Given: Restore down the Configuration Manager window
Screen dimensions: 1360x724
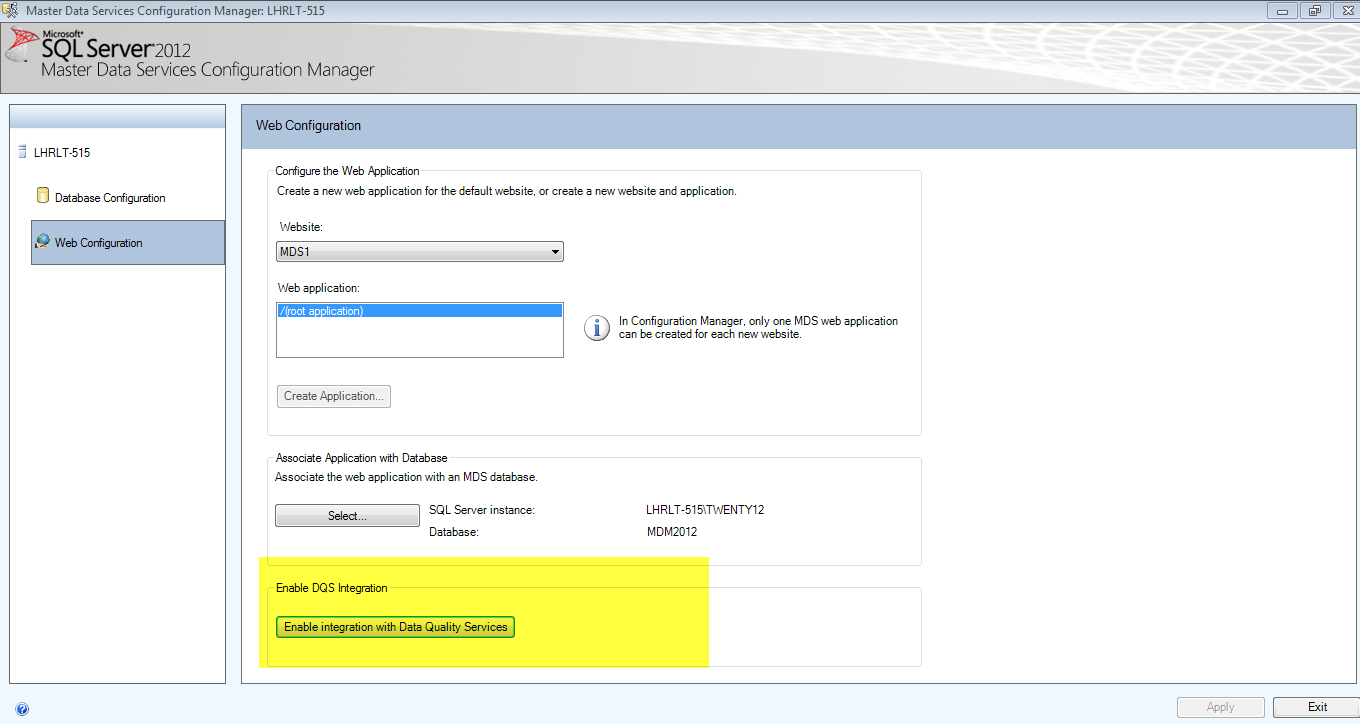Looking at the screenshot, I should 1313,10.
